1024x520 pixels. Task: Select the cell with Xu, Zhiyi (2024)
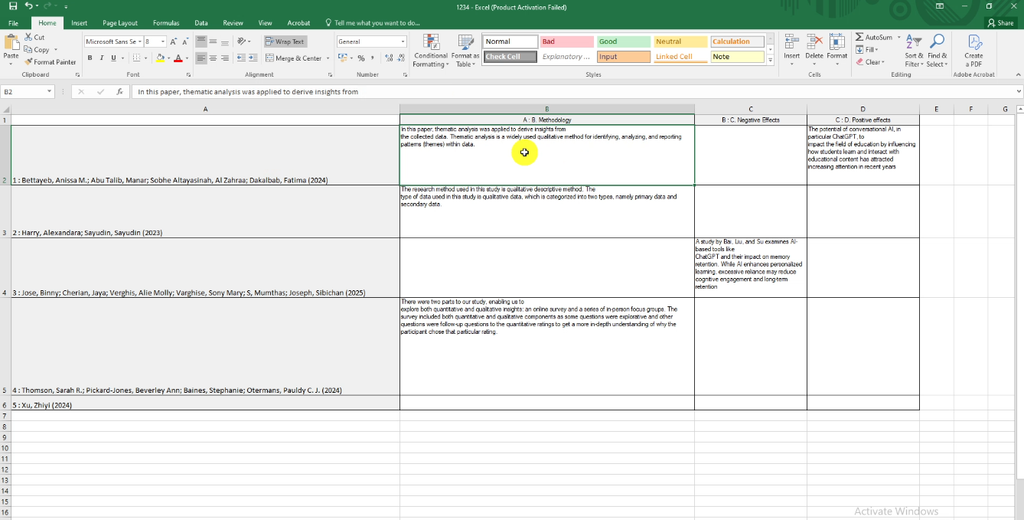(205, 403)
